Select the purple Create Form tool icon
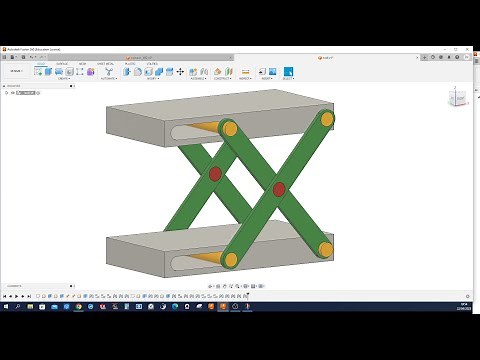The image size is (480, 360). [x=91, y=71]
